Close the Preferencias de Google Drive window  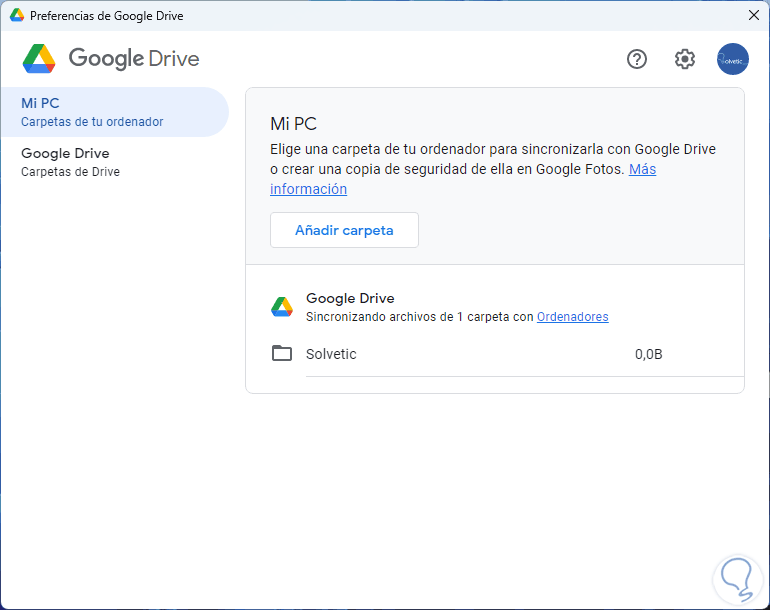coord(754,15)
